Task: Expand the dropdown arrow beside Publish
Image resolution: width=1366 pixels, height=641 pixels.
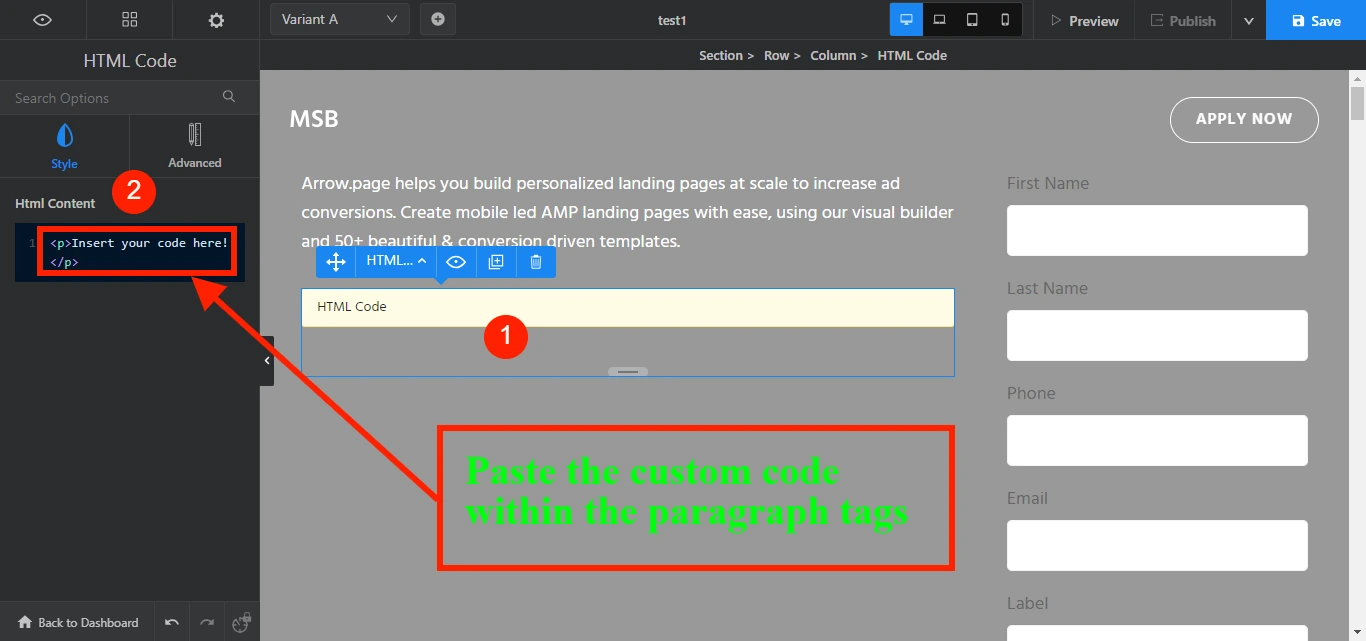Action: [1248, 20]
